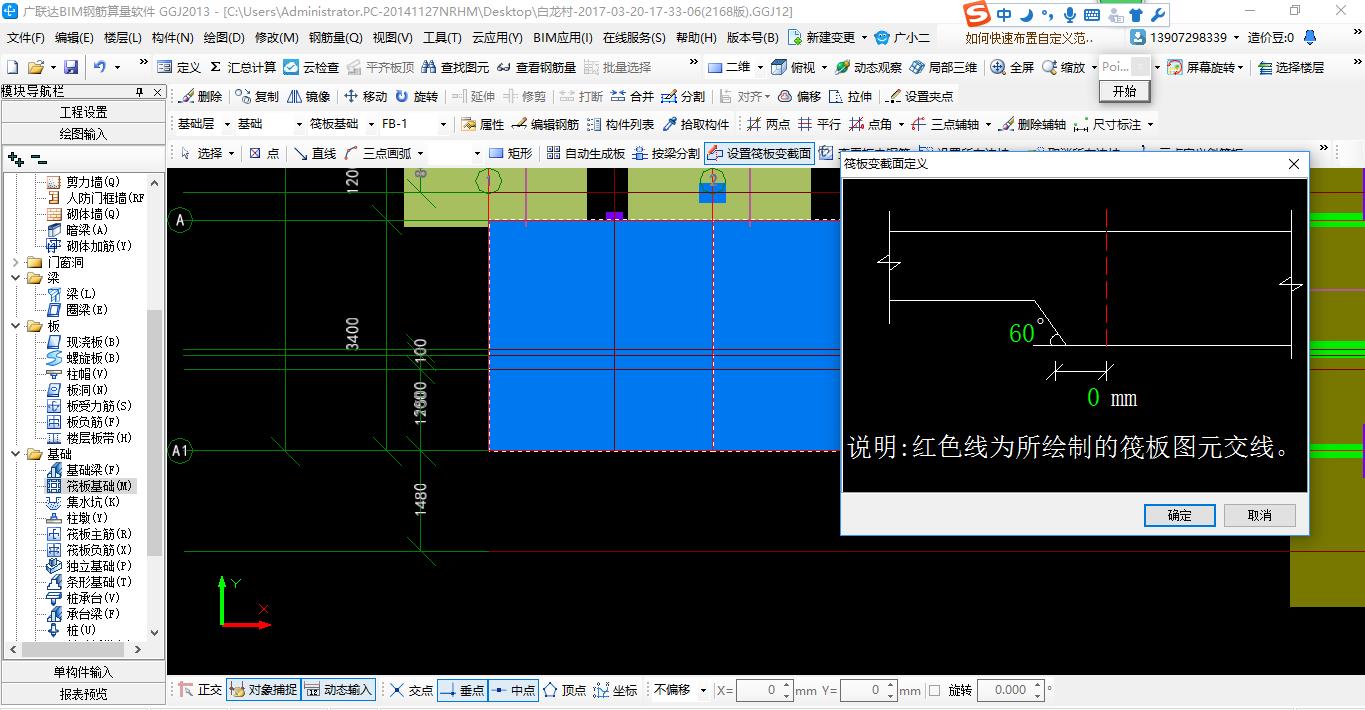
Task: Select 平行 parallel auxiliary axis tool
Action: [820, 124]
